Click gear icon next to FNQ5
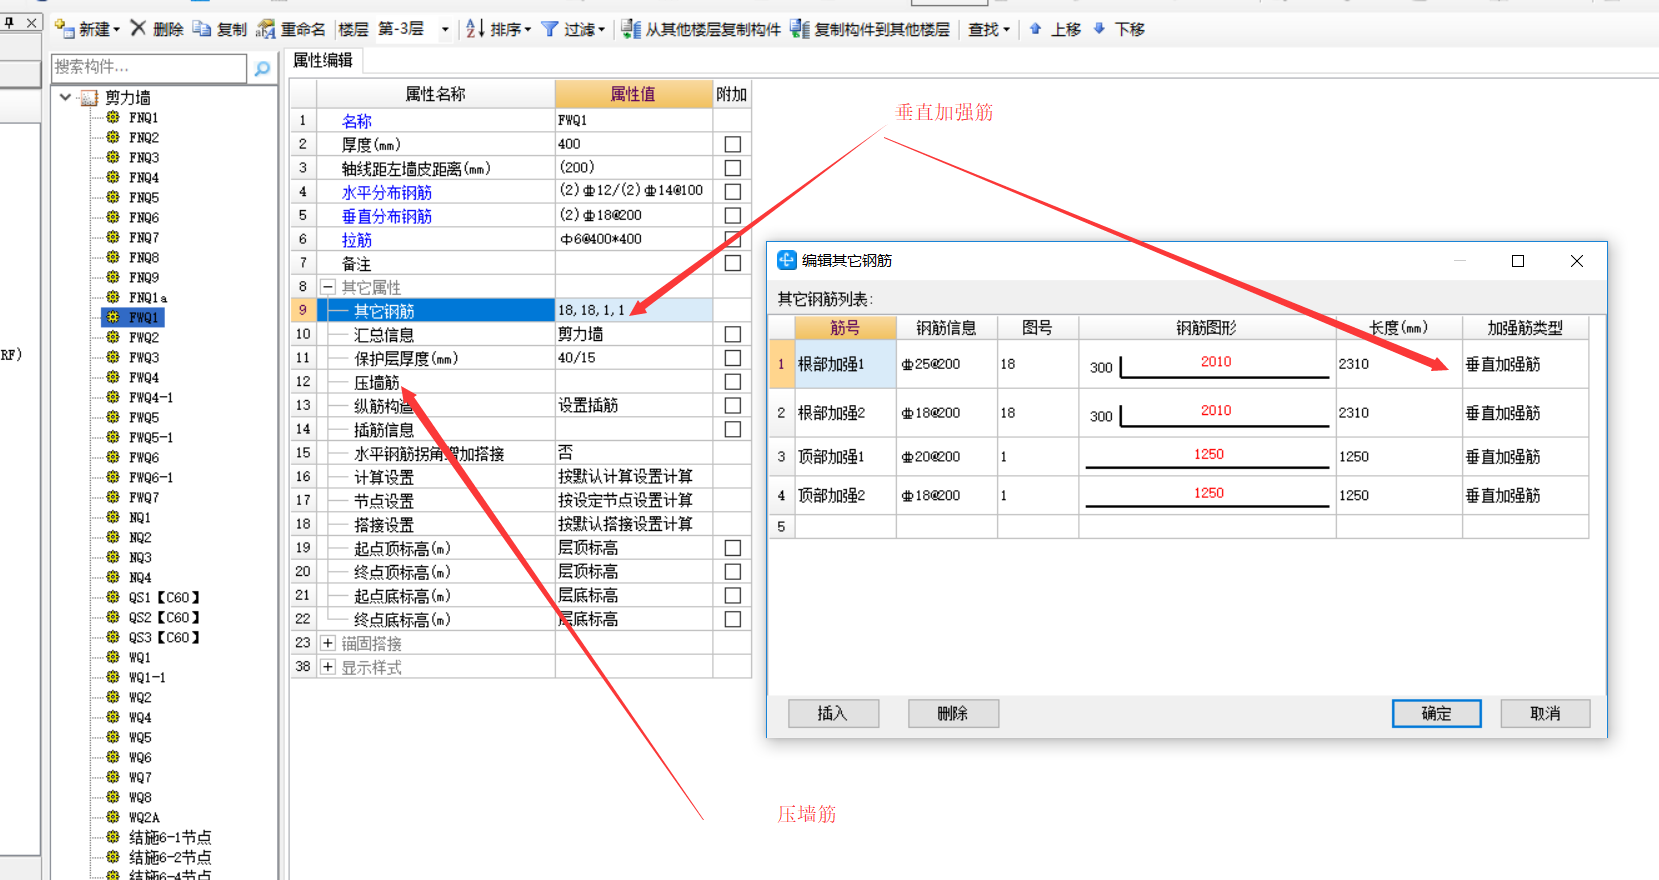This screenshot has width=1659, height=880. pos(113,197)
